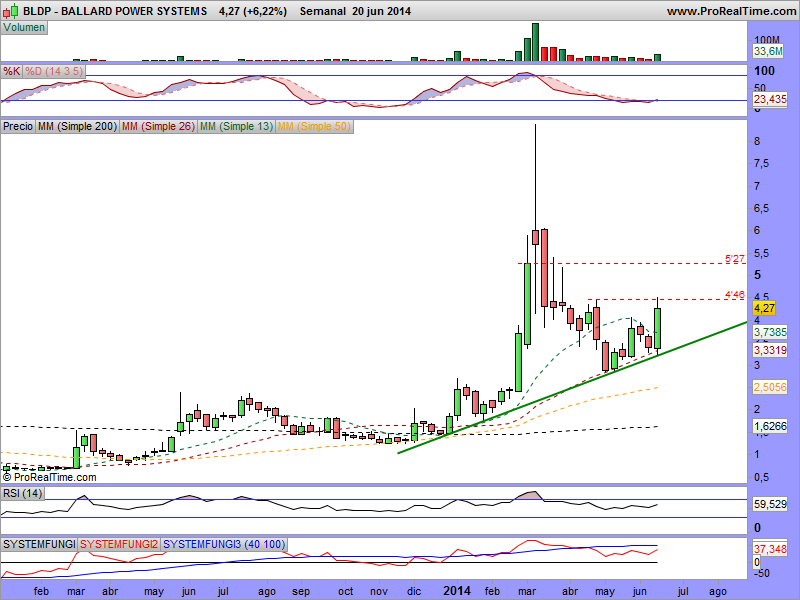Viewport: 800px width, 600px height.
Task: Select the SYSTEMFUNGI indicator label
Action: tap(39, 544)
